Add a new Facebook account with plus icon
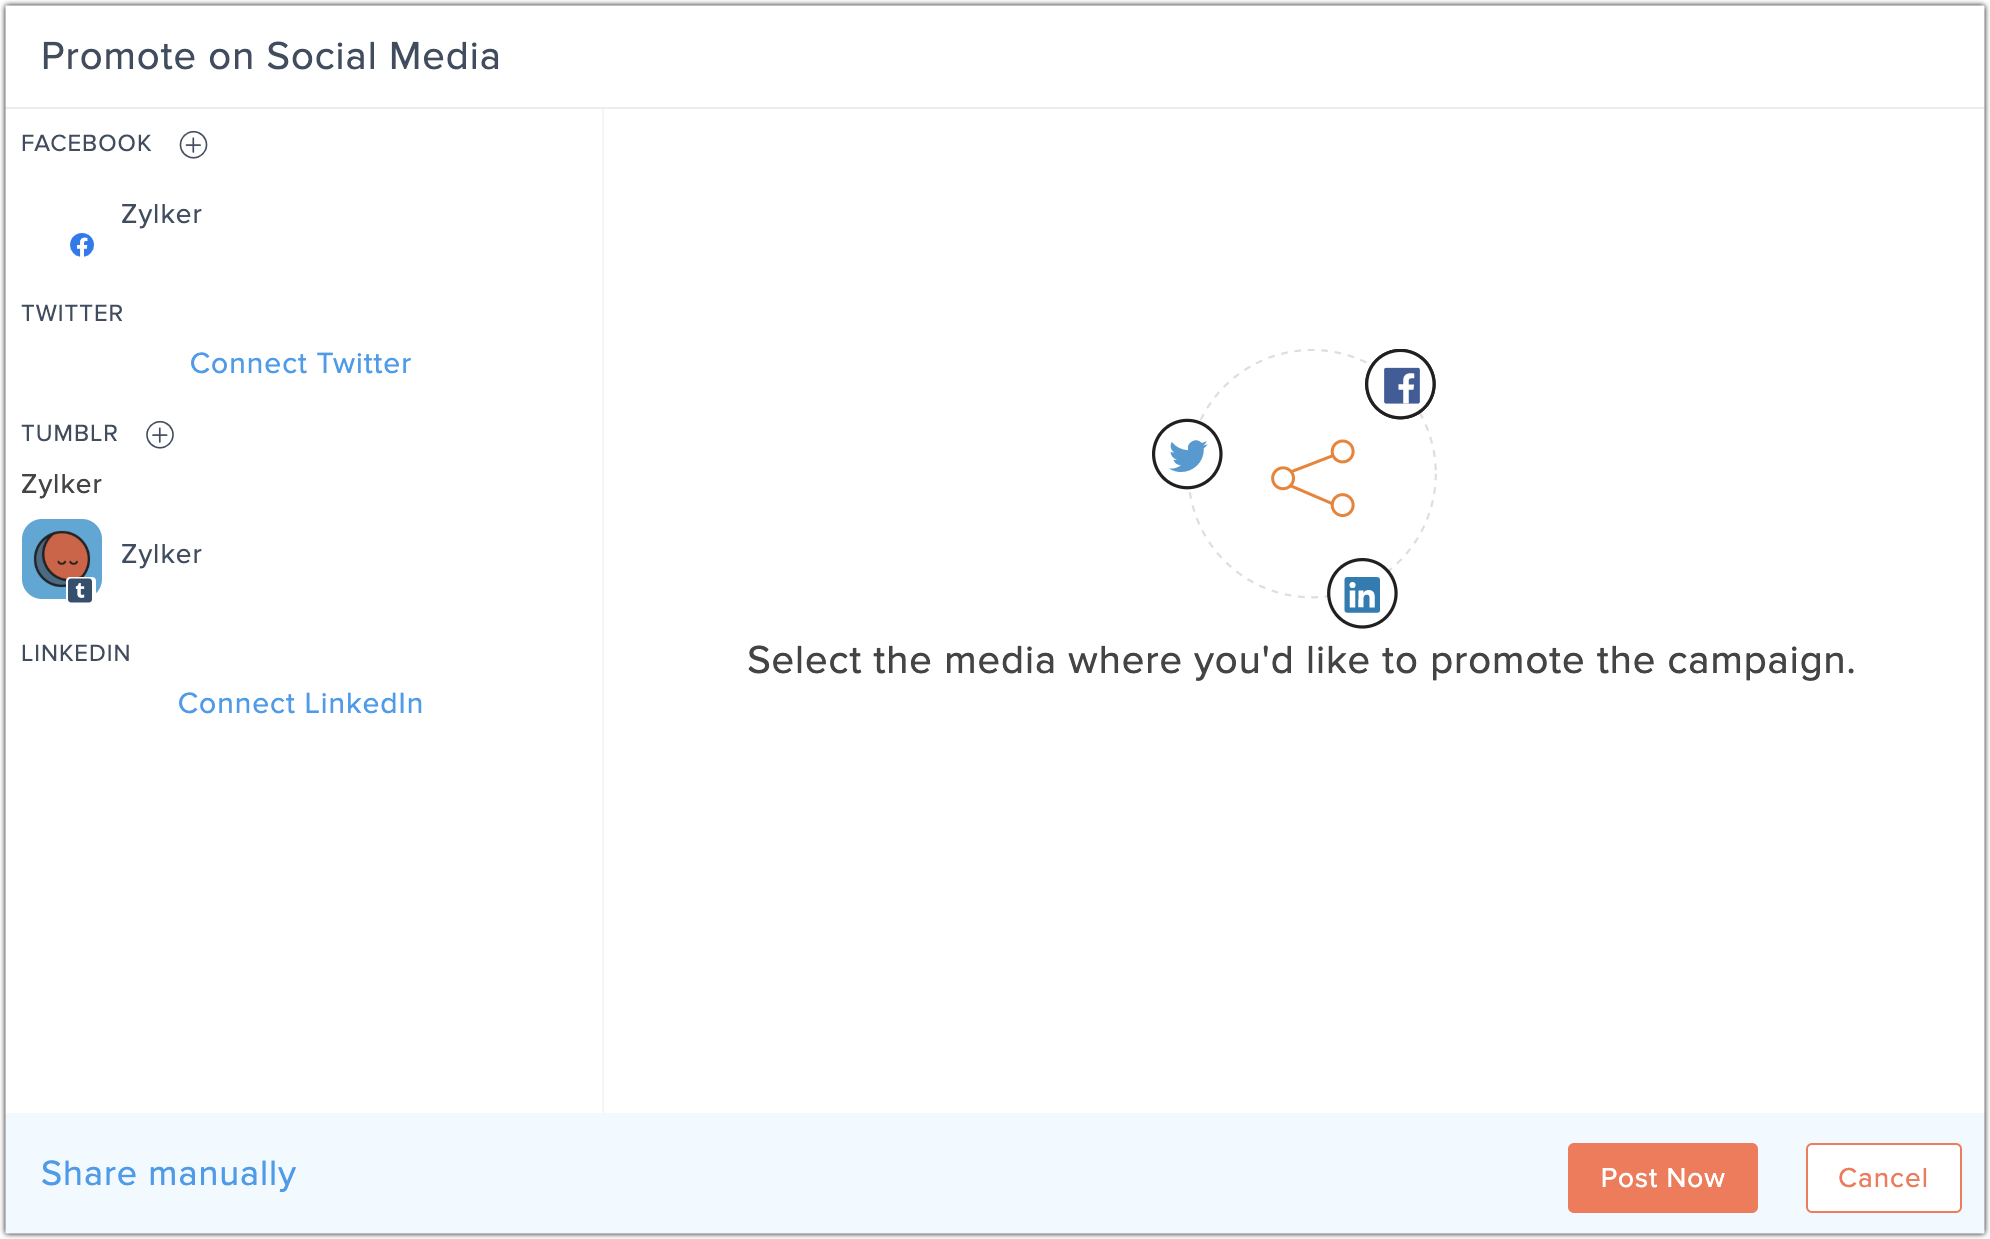 click(x=193, y=144)
